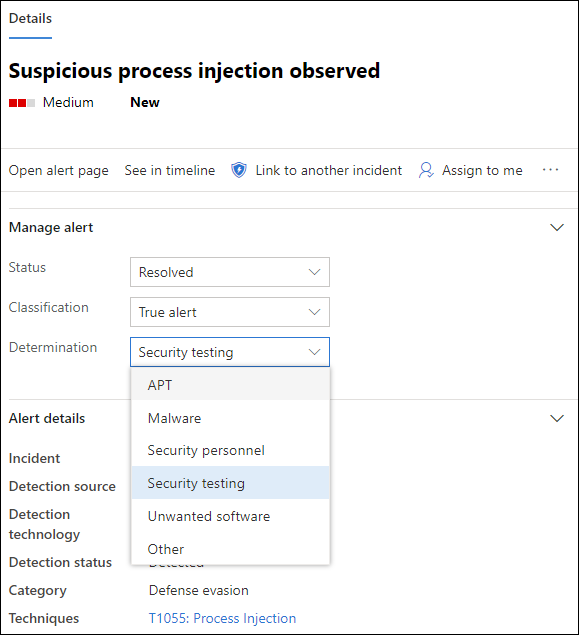Choose Unwanted software determination
This screenshot has height=635, width=579.
pos(230,516)
